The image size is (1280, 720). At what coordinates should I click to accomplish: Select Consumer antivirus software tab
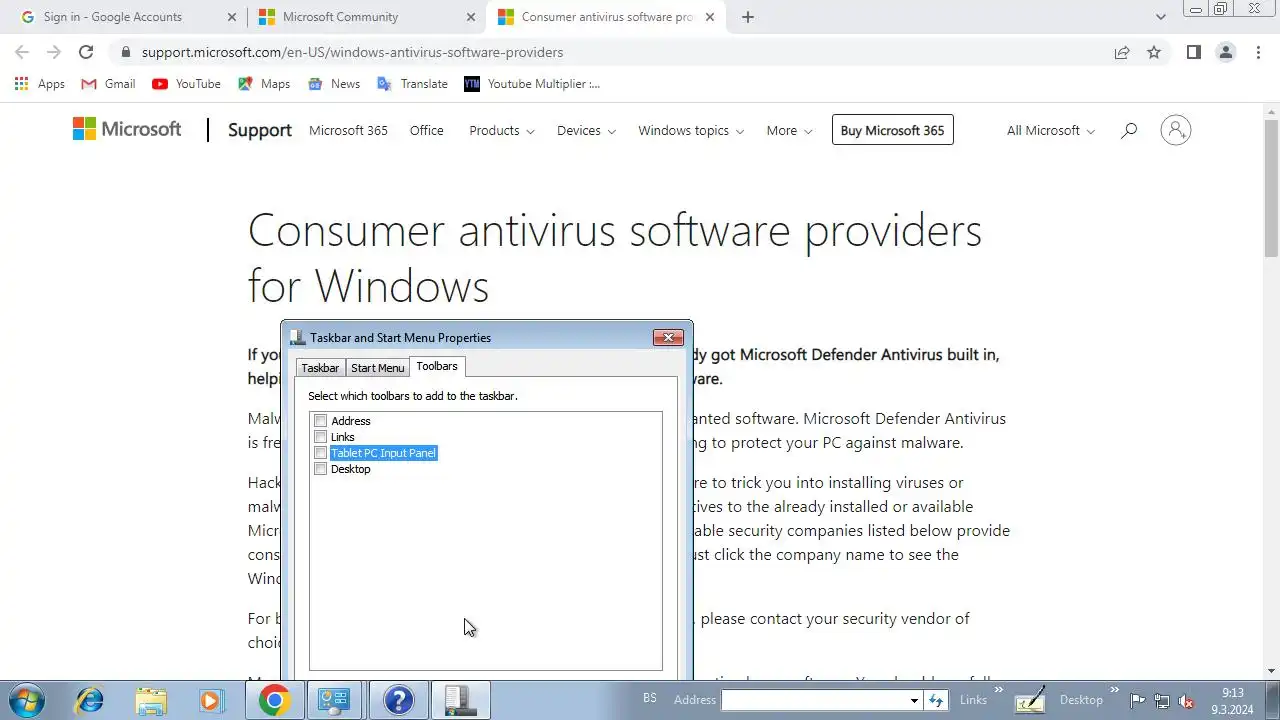[606, 17]
